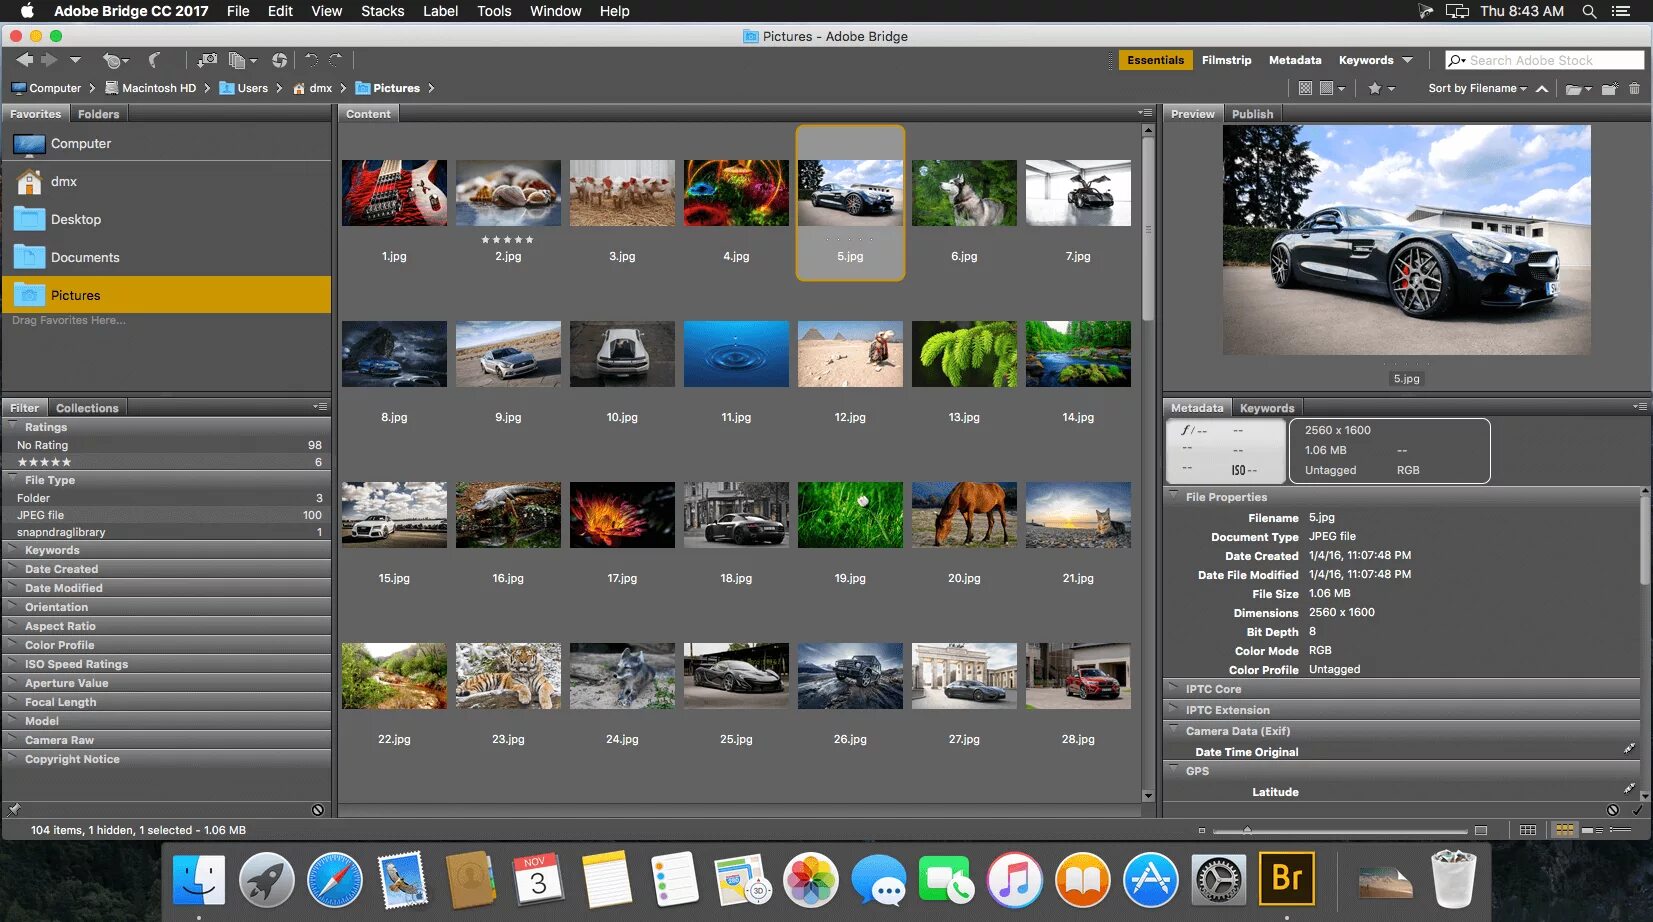Toggle No Rating filter
This screenshot has height=922, width=1653.
[x=166, y=445]
